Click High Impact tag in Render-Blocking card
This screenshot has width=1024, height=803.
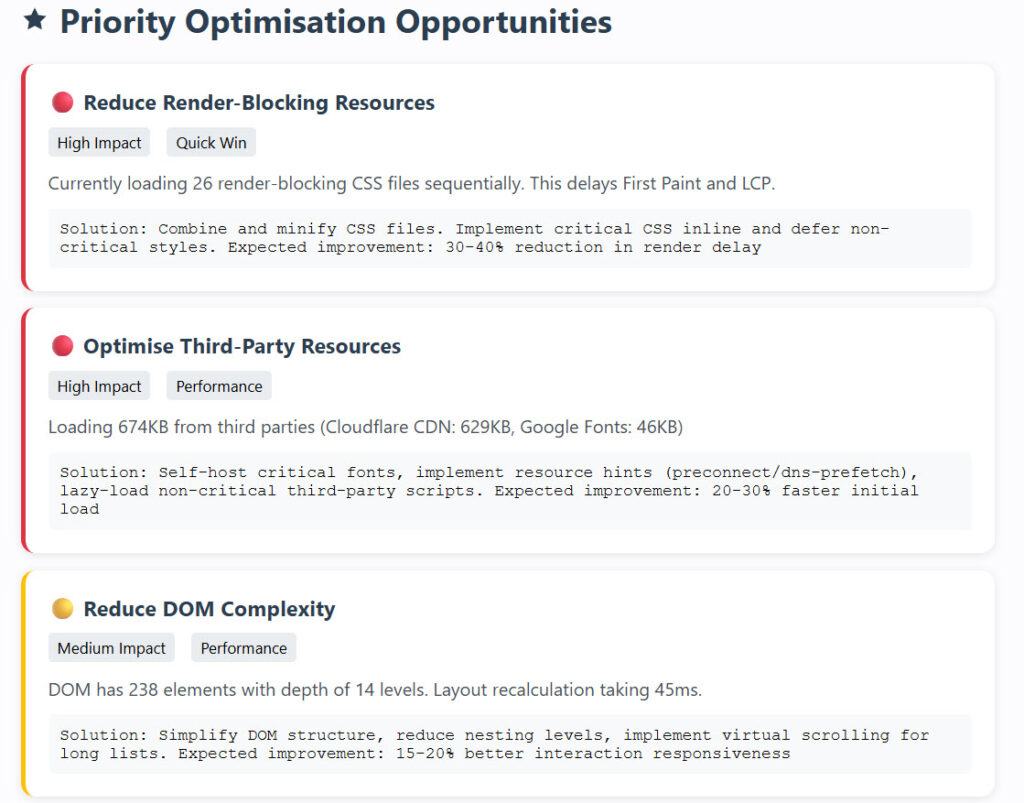pyautogui.click(x=99, y=143)
